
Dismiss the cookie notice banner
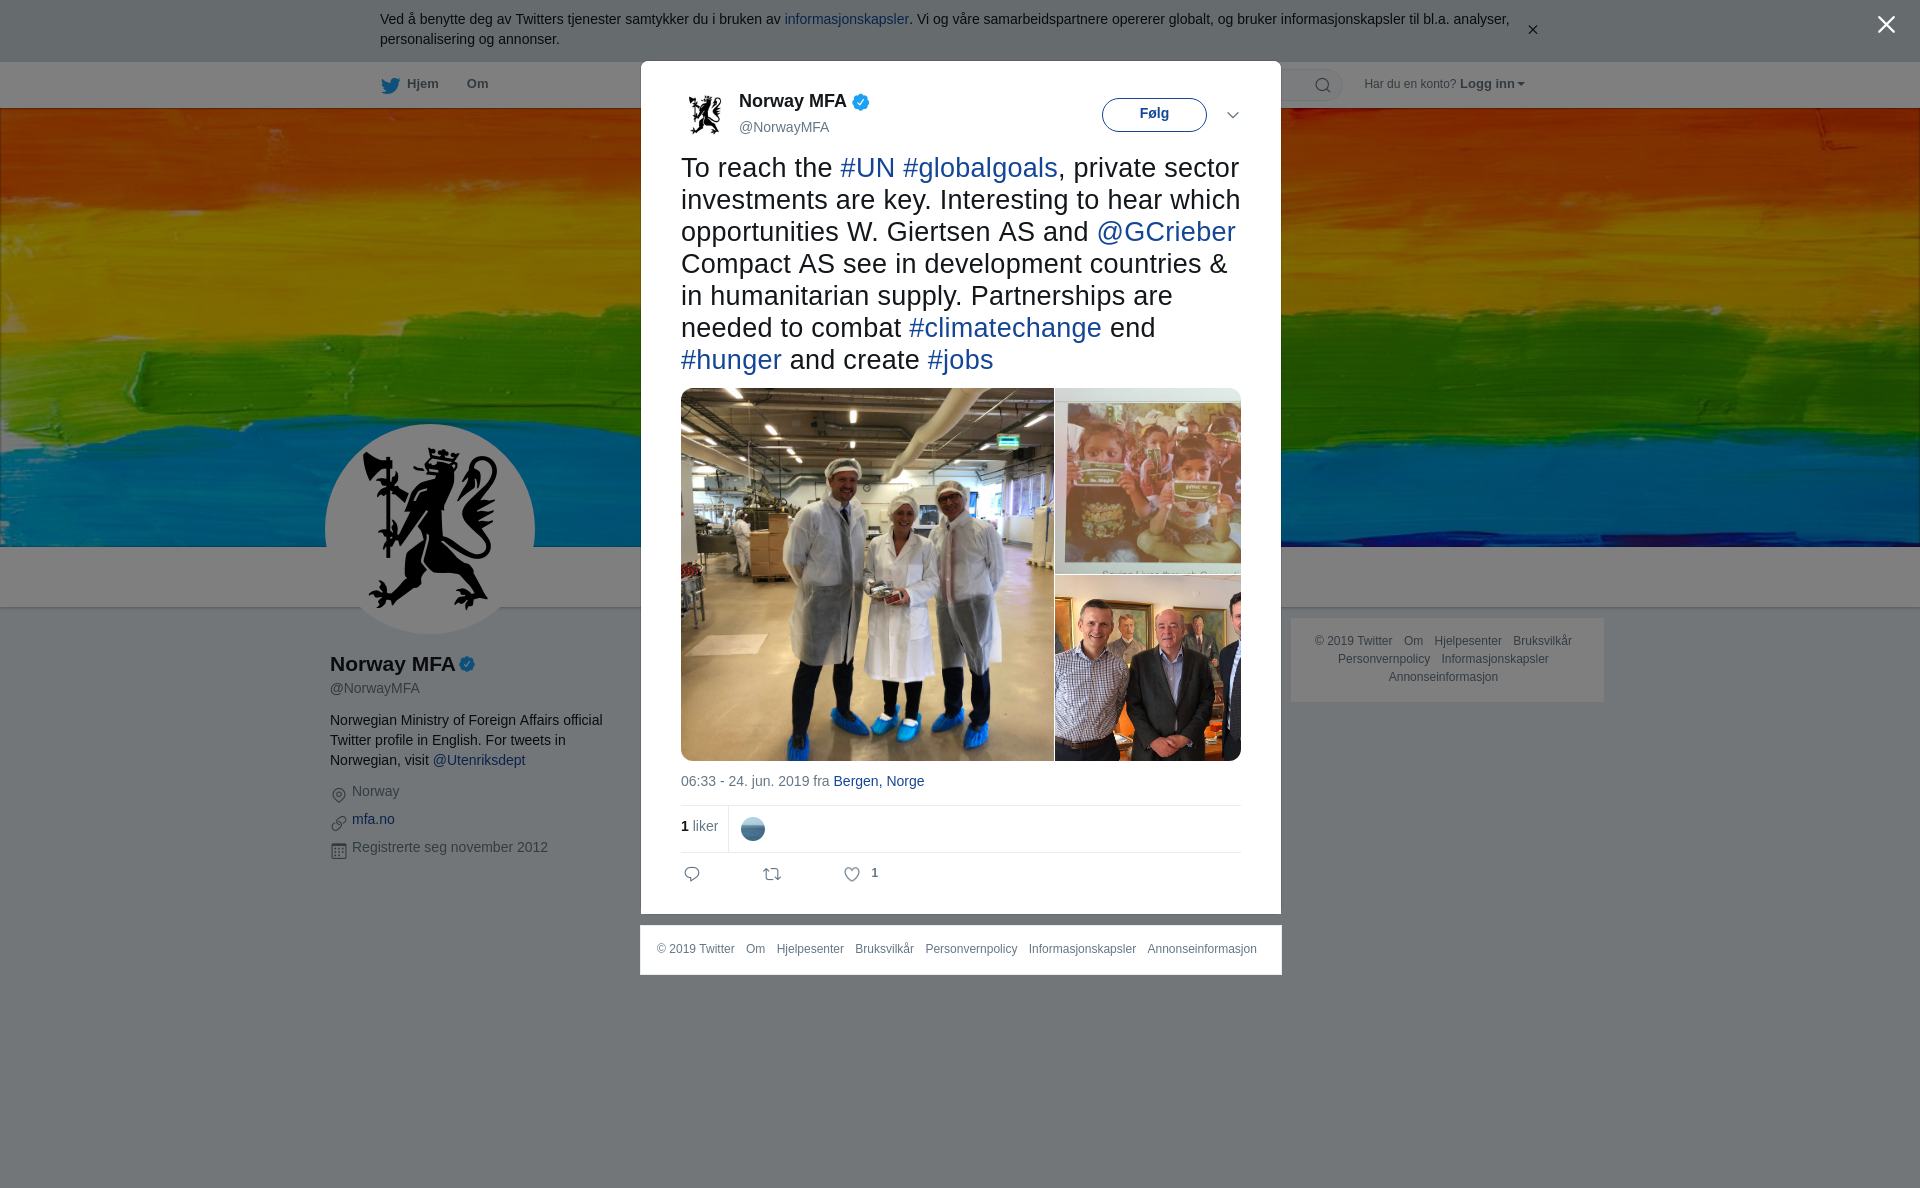tap(1532, 30)
